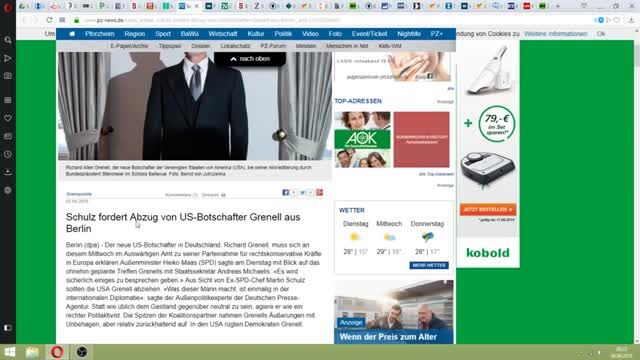Open the Pforzheim section
640x360 pixels.
click(100, 34)
